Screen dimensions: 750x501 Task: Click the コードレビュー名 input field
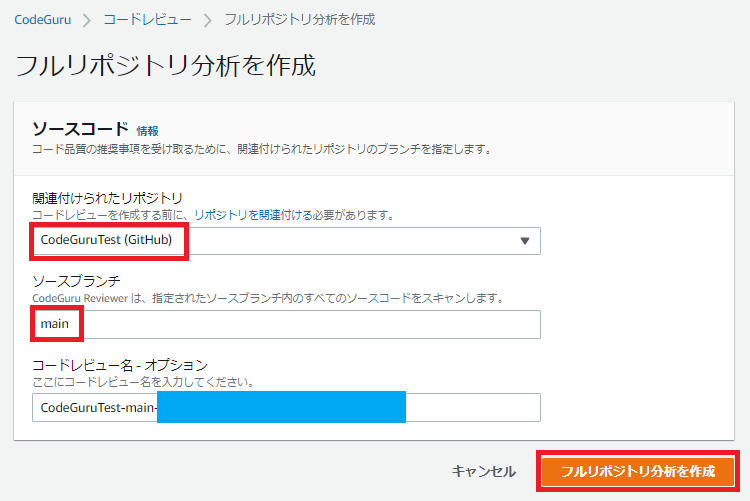(x=286, y=408)
